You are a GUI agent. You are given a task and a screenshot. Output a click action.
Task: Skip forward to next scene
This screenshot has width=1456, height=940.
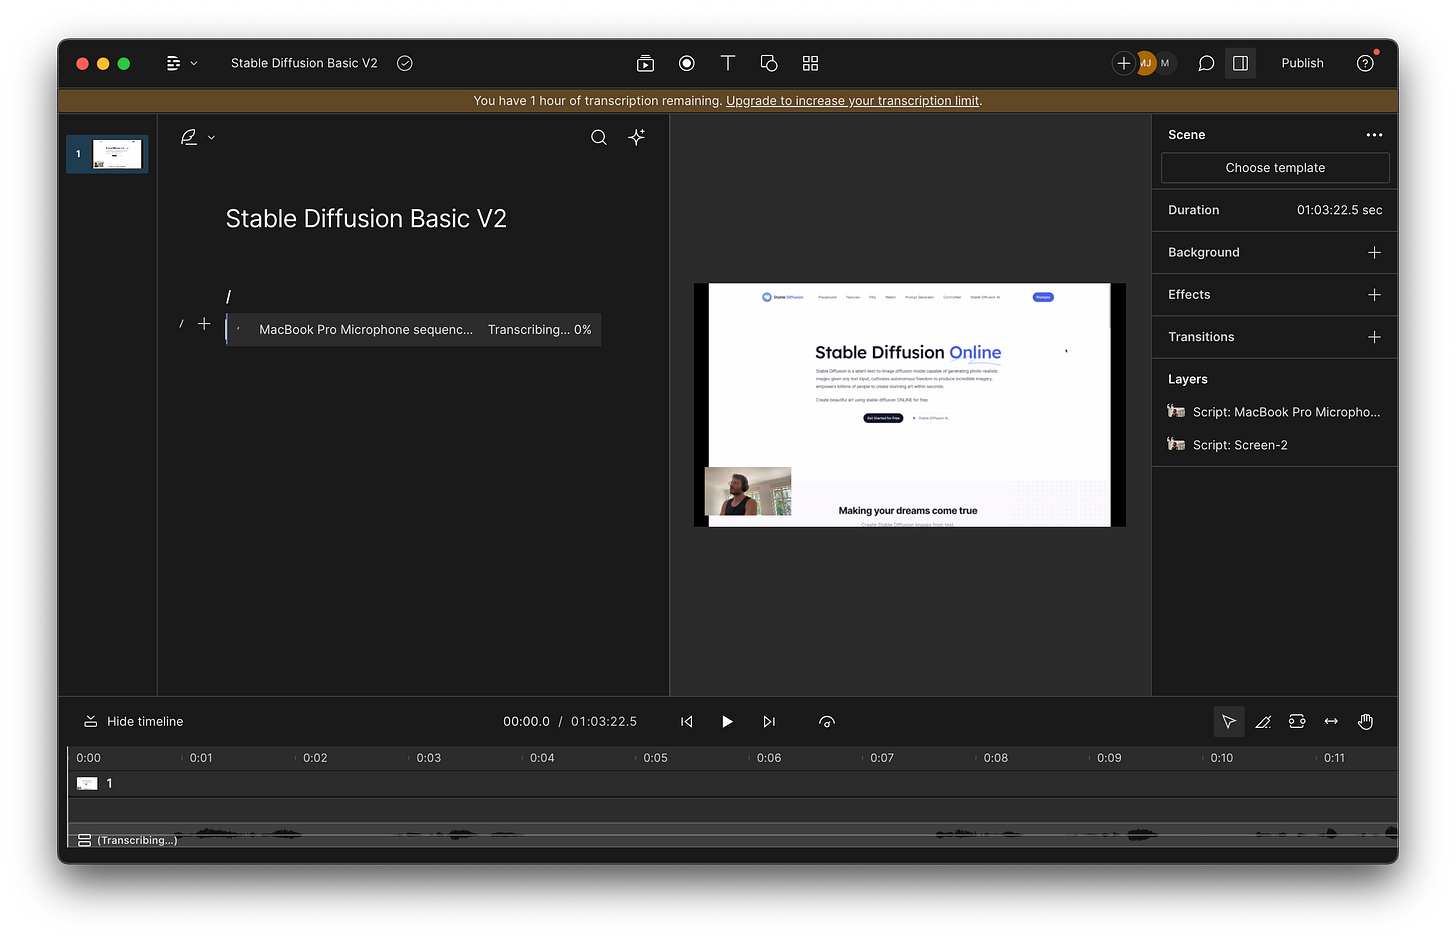(769, 722)
